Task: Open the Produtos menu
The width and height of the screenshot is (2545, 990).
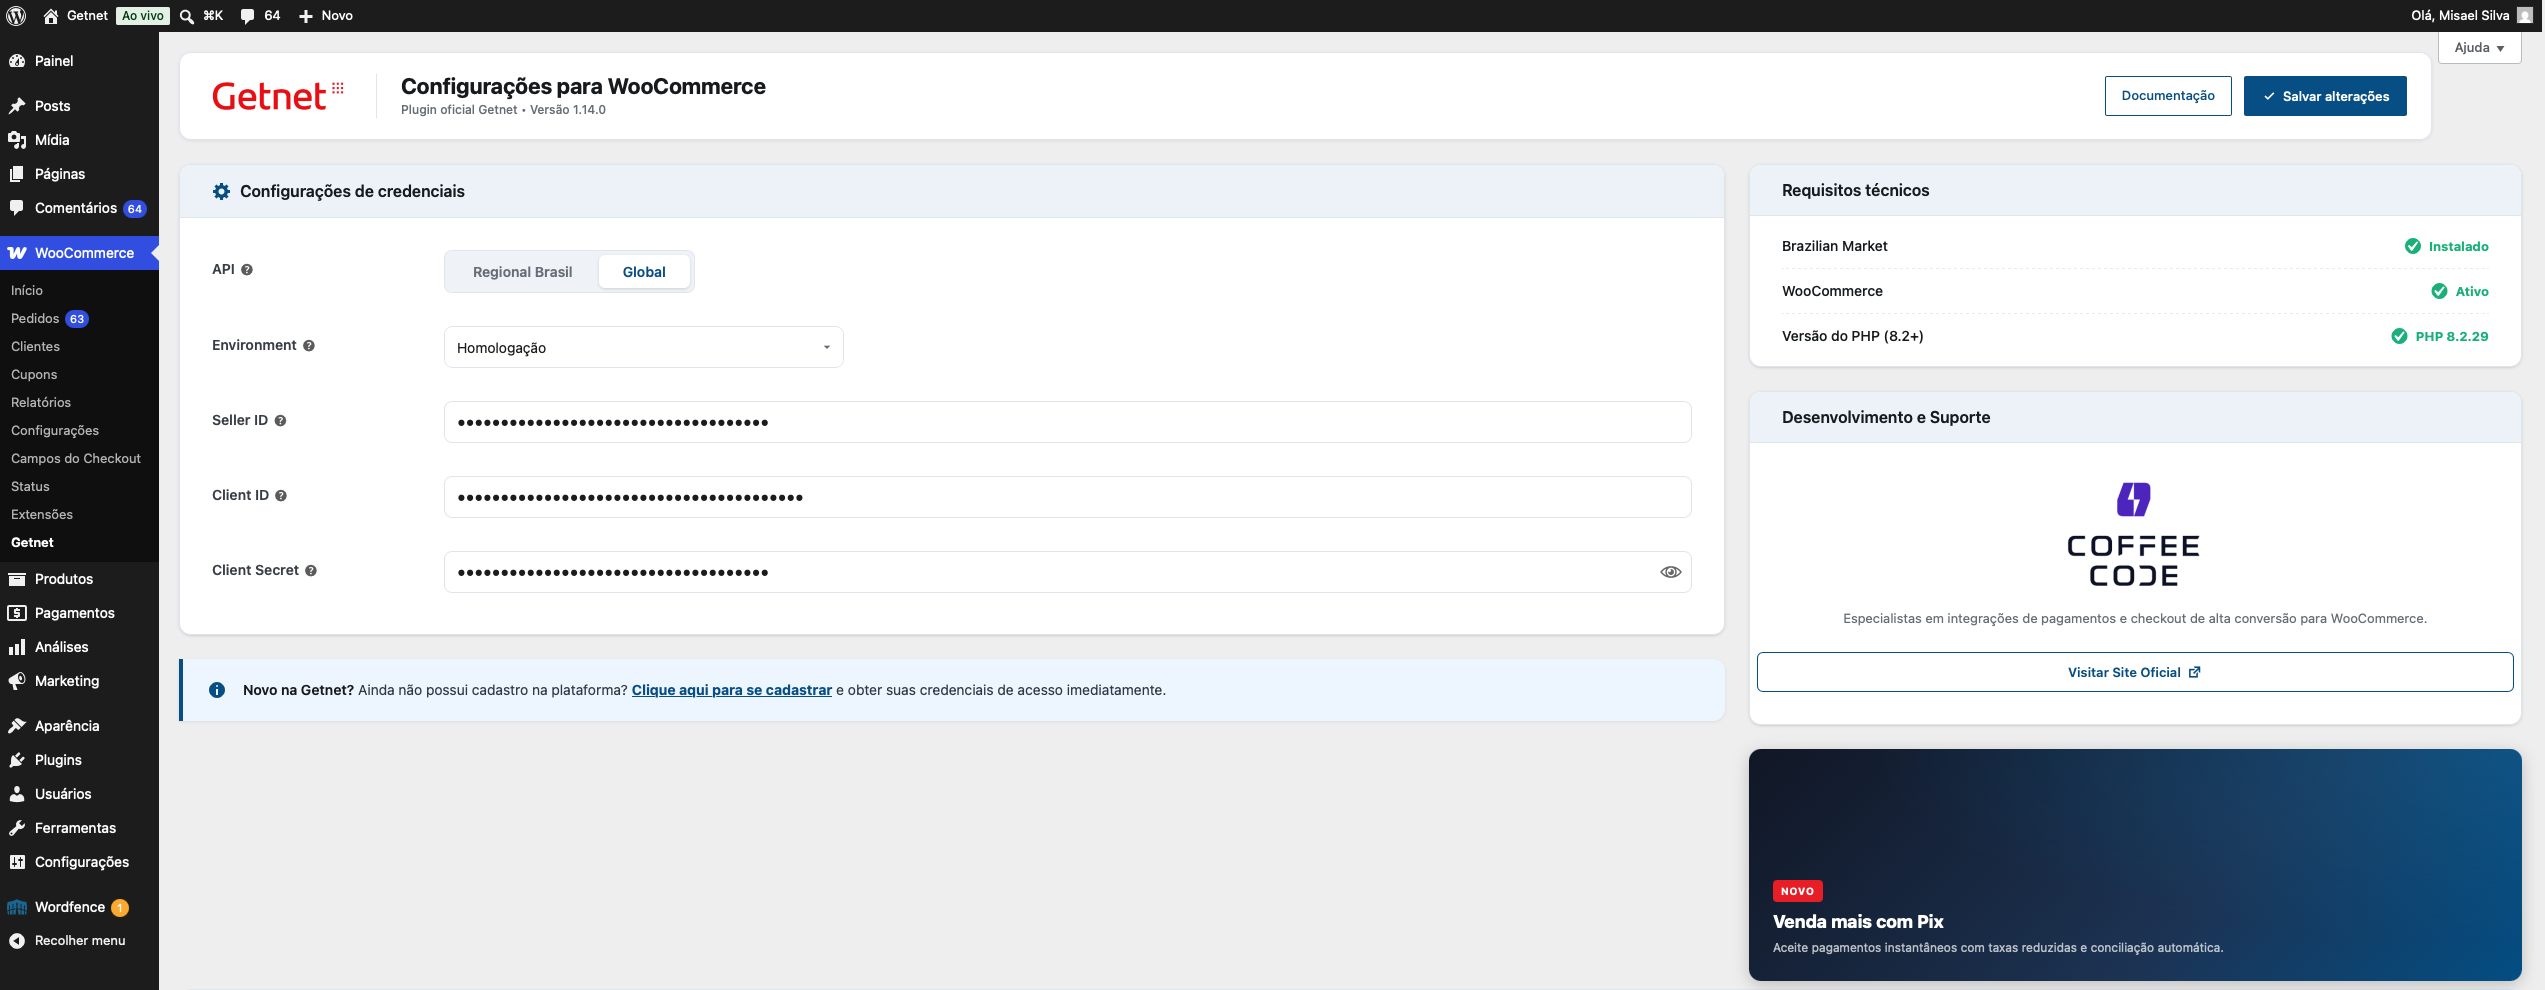Action: pyautogui.click(x=64, y=579)
